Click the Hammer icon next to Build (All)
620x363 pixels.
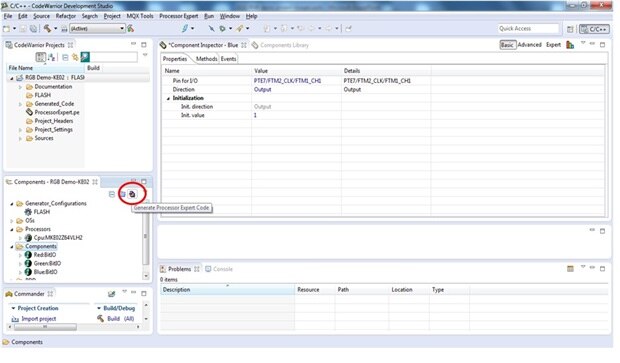100,318
